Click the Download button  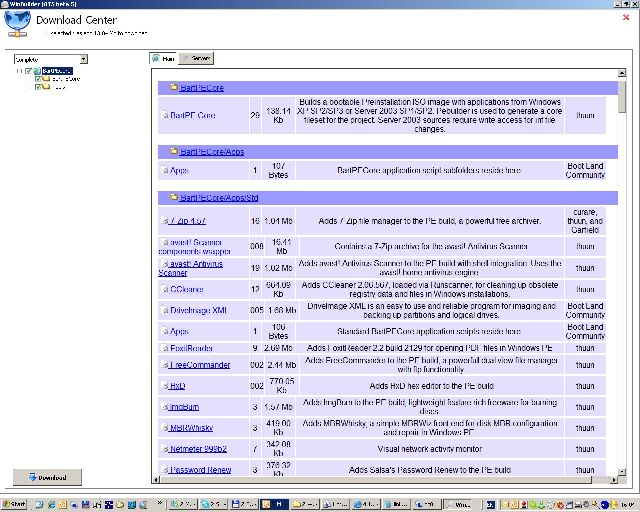click(47, 477)
